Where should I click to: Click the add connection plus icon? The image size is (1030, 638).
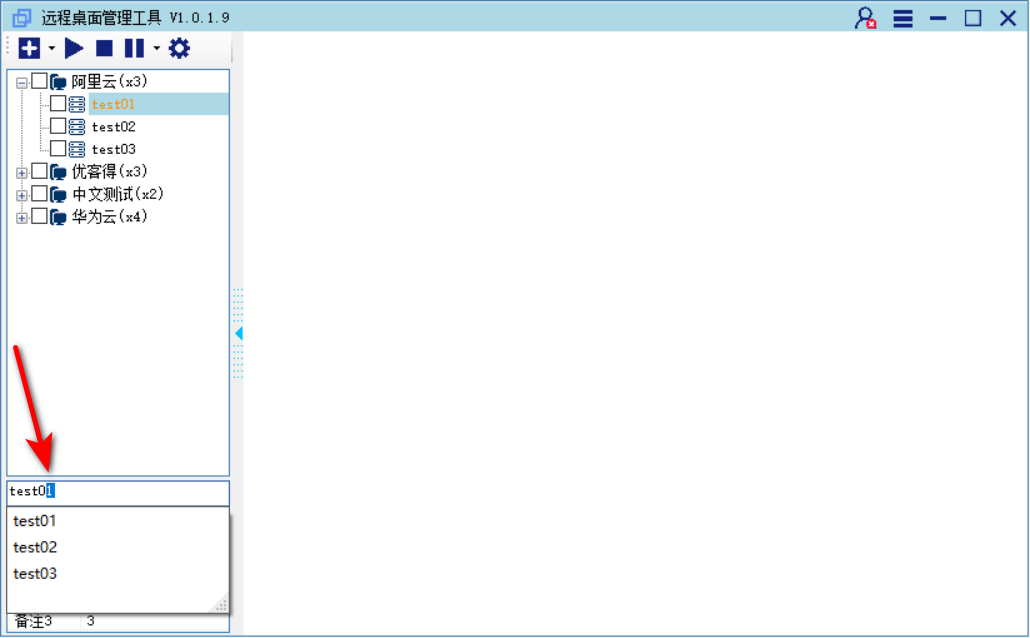click(29, 48)
